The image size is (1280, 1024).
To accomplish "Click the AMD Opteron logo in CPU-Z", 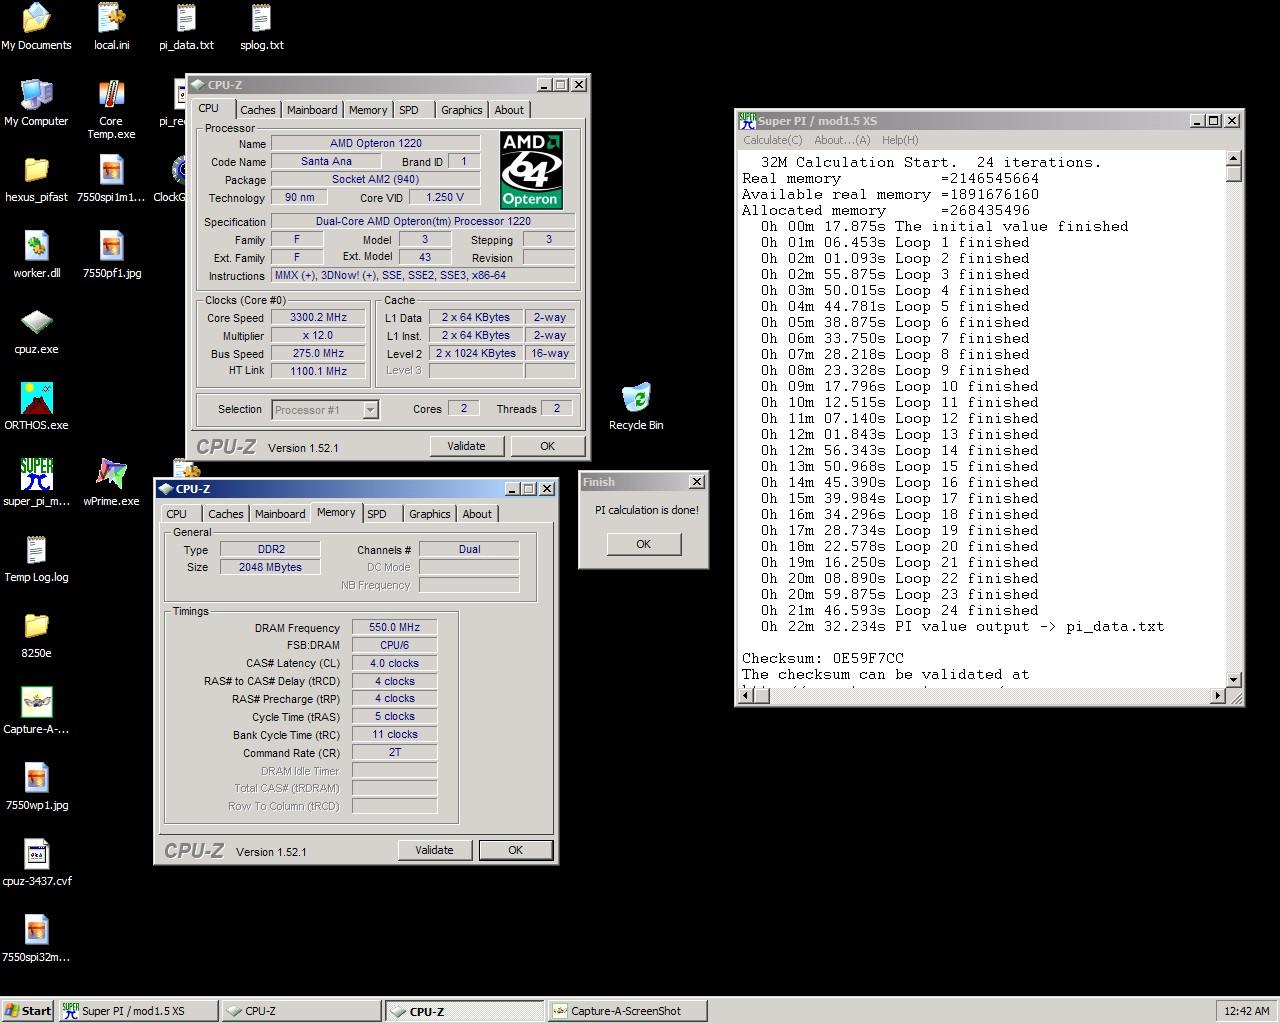I will click(x=531, y=170).
